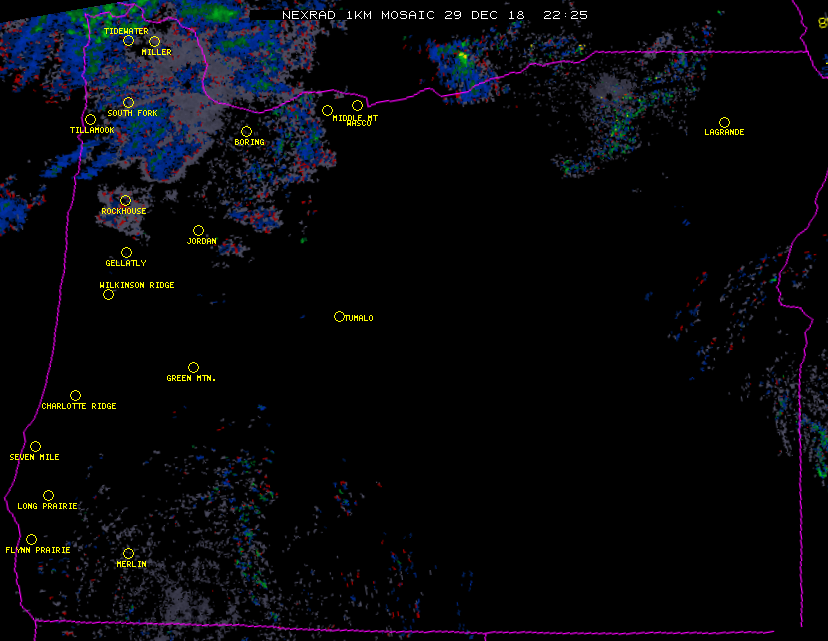
Task: Click the Charlotte Ridge station circle
Action: click(x=75, y=395)
